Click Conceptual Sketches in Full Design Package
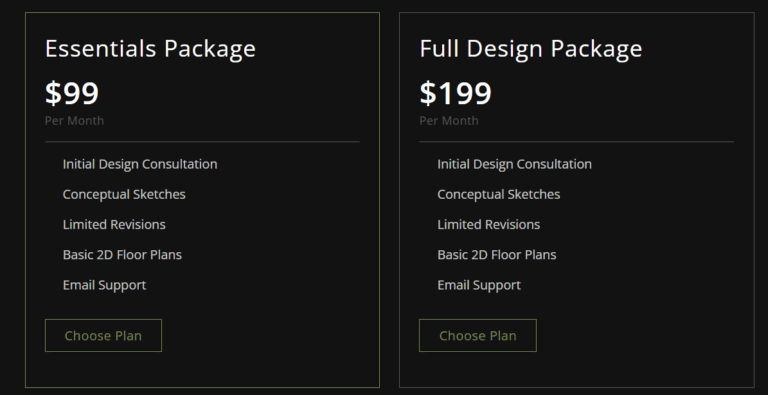Viewport: 768px width, 395px height. (x=499, y=195)
